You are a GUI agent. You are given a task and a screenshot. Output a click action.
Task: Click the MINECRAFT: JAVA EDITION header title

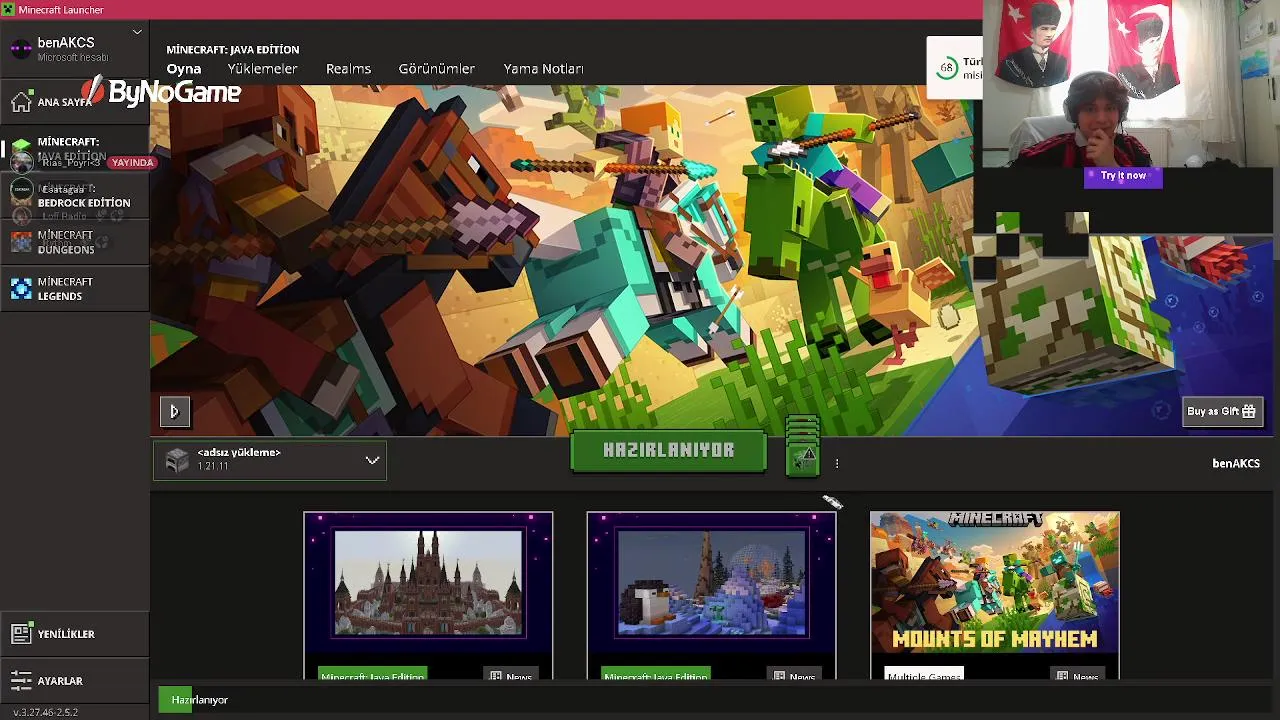point(233,49)
